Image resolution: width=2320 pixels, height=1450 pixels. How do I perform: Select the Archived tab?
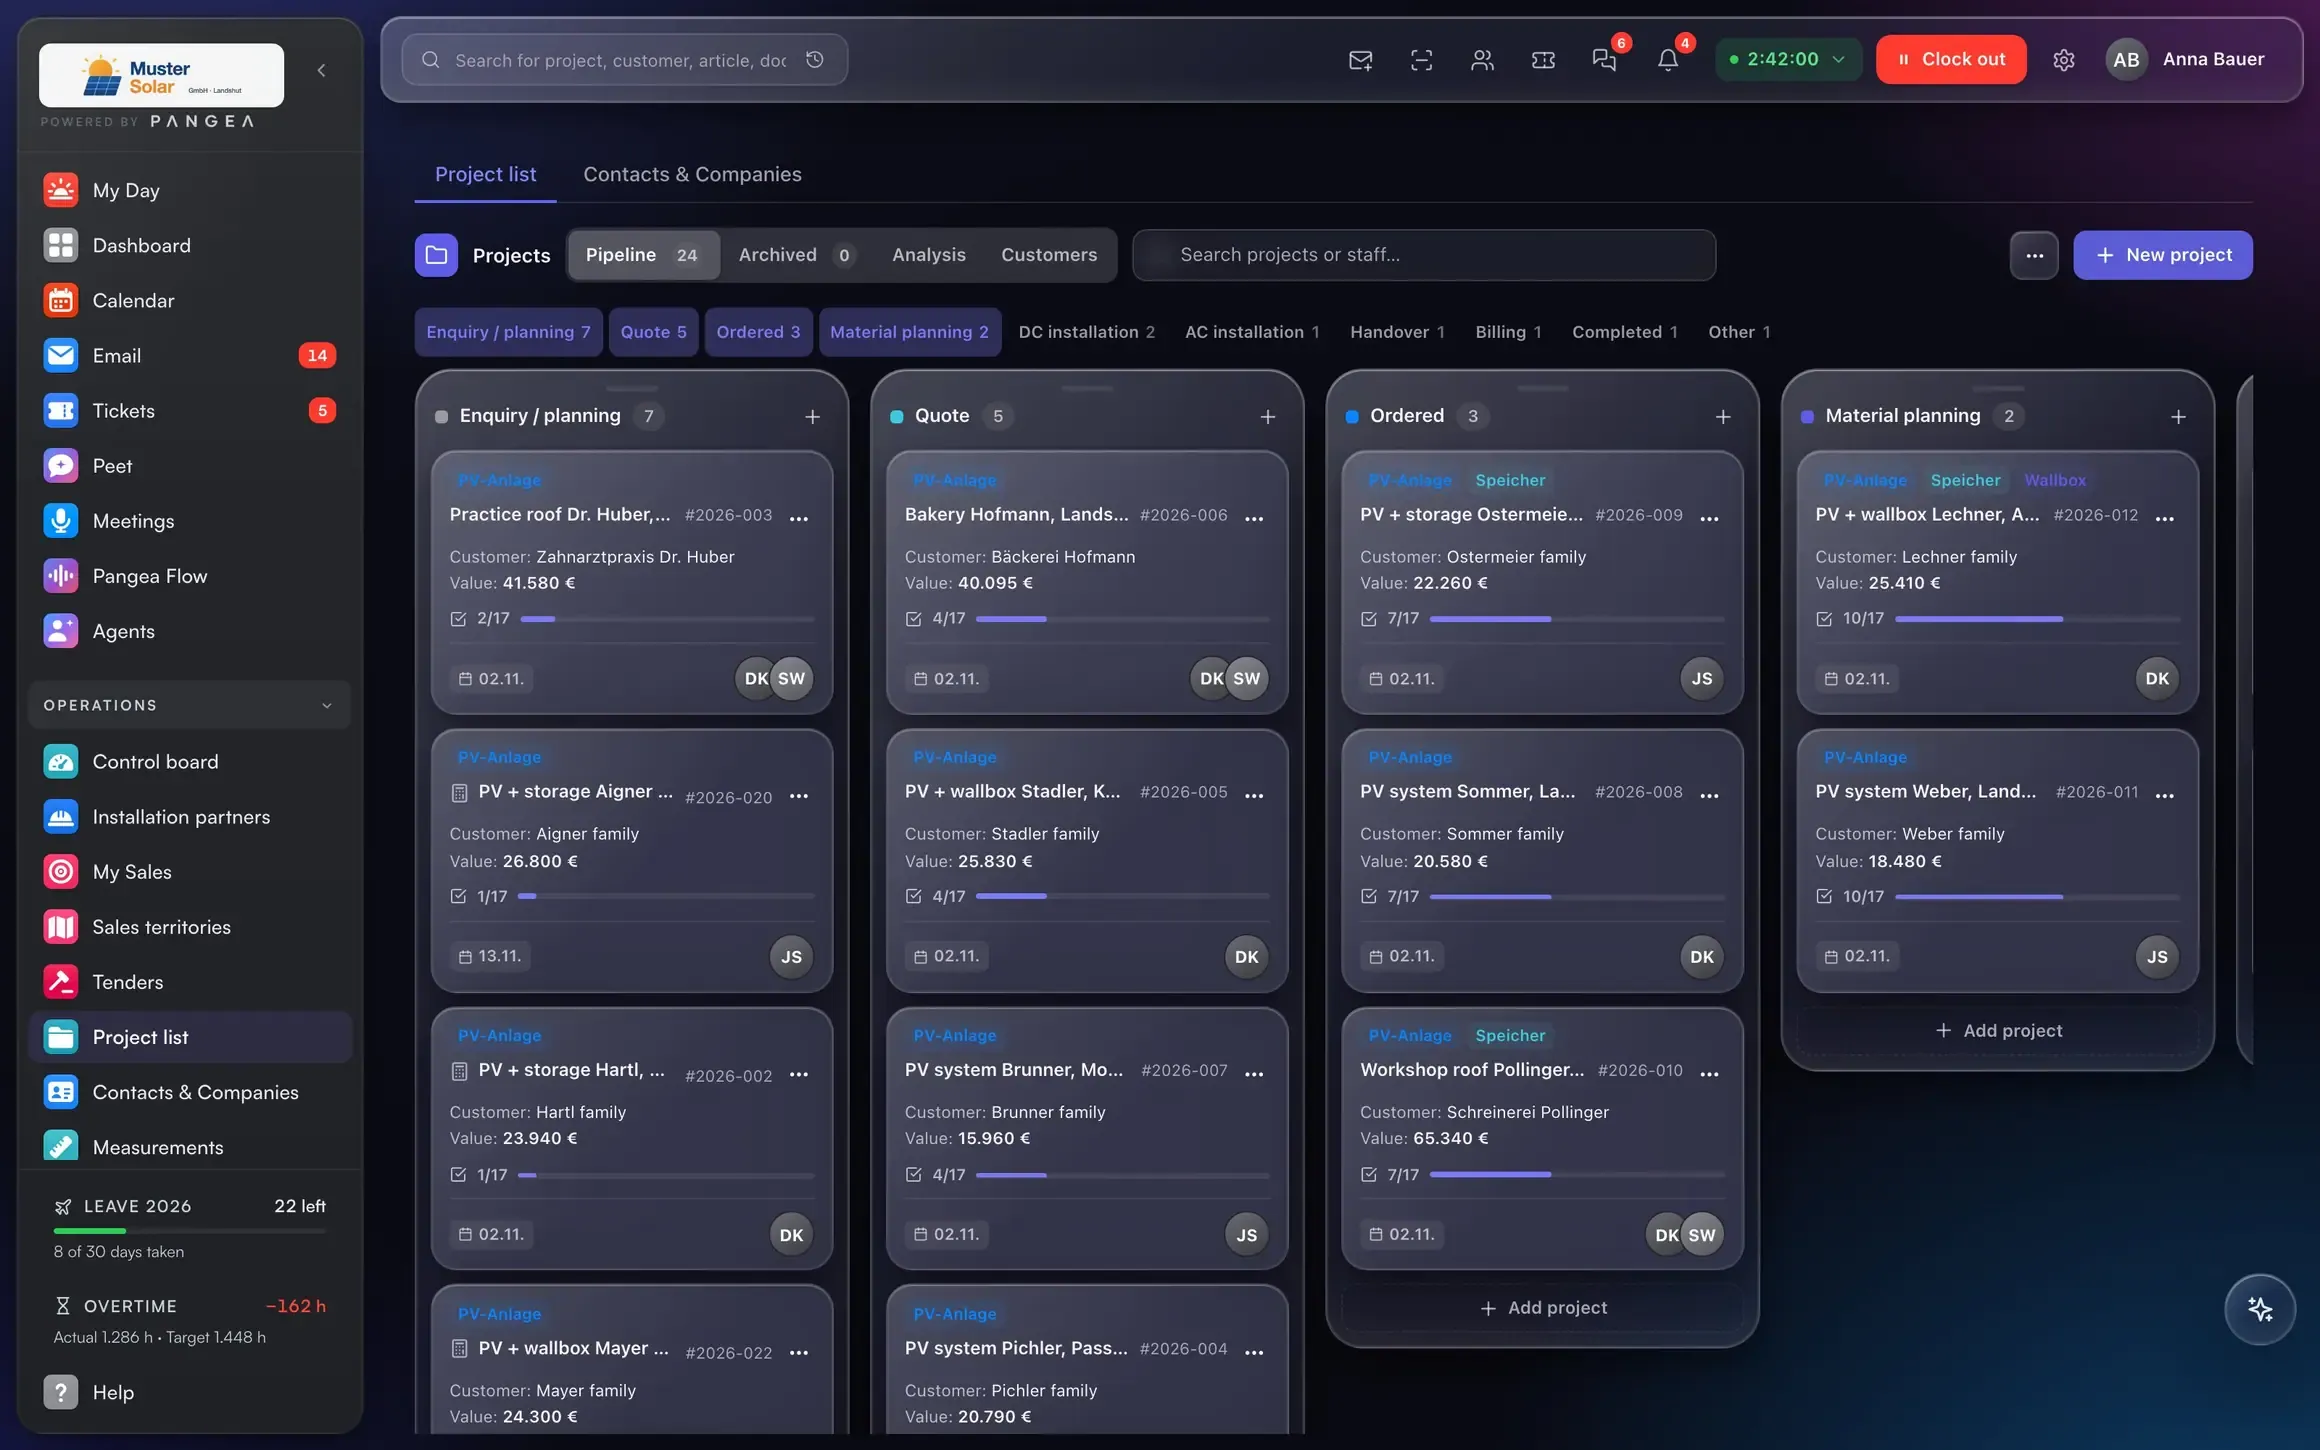[797, 255]
